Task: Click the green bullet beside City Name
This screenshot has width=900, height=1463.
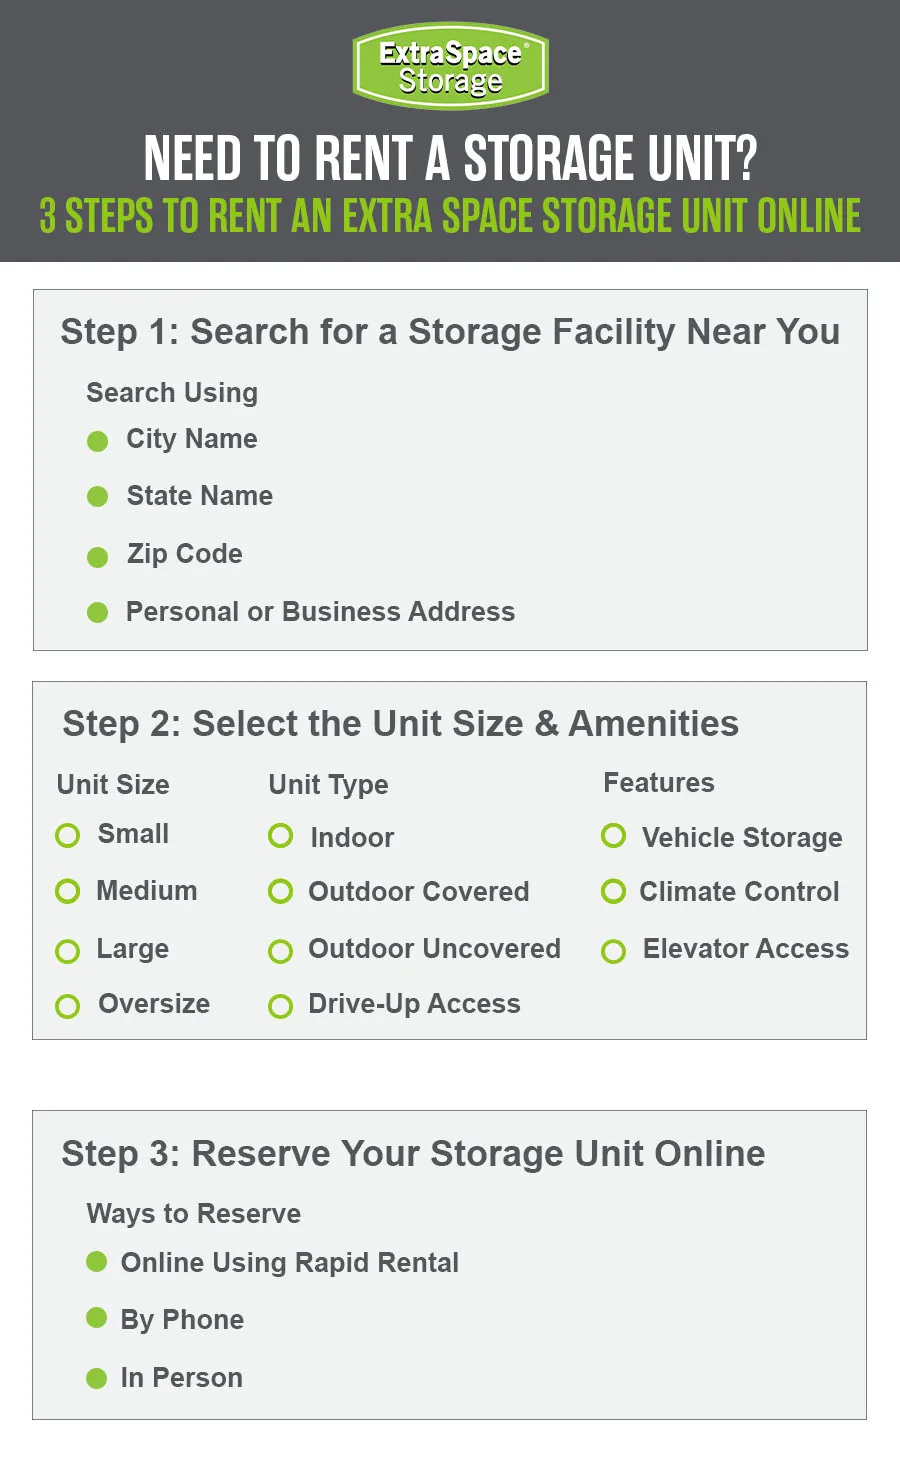Action: (98, 441)
